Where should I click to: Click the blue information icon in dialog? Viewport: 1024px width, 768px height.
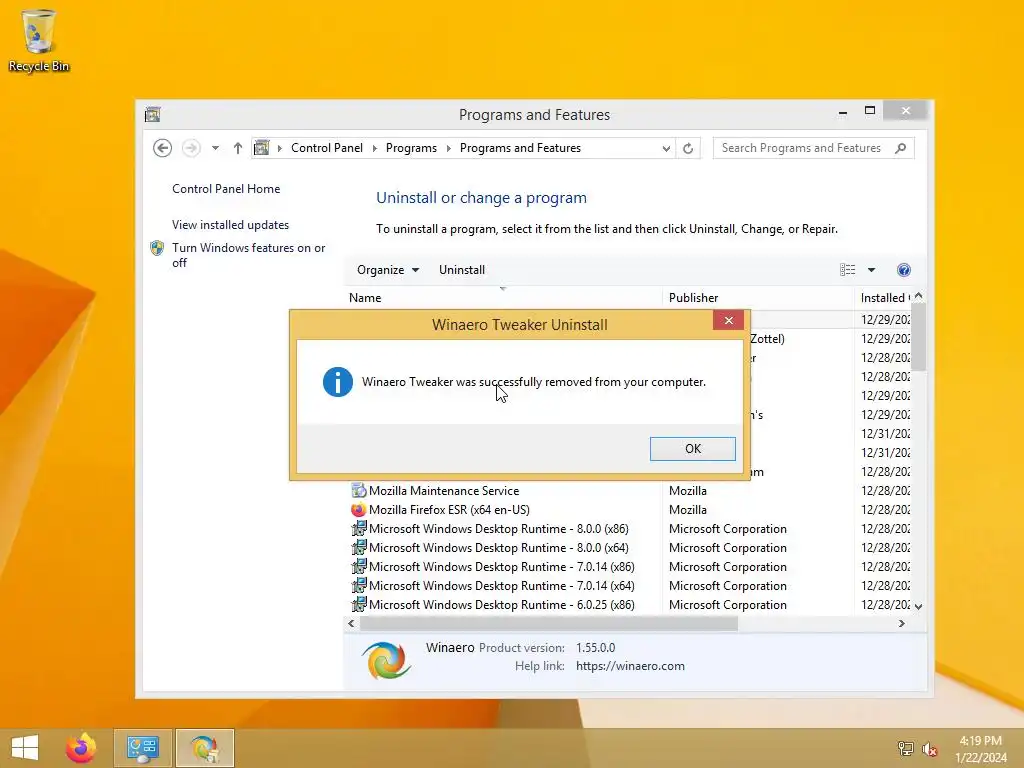pyautogui.click(x=338, y=381)
